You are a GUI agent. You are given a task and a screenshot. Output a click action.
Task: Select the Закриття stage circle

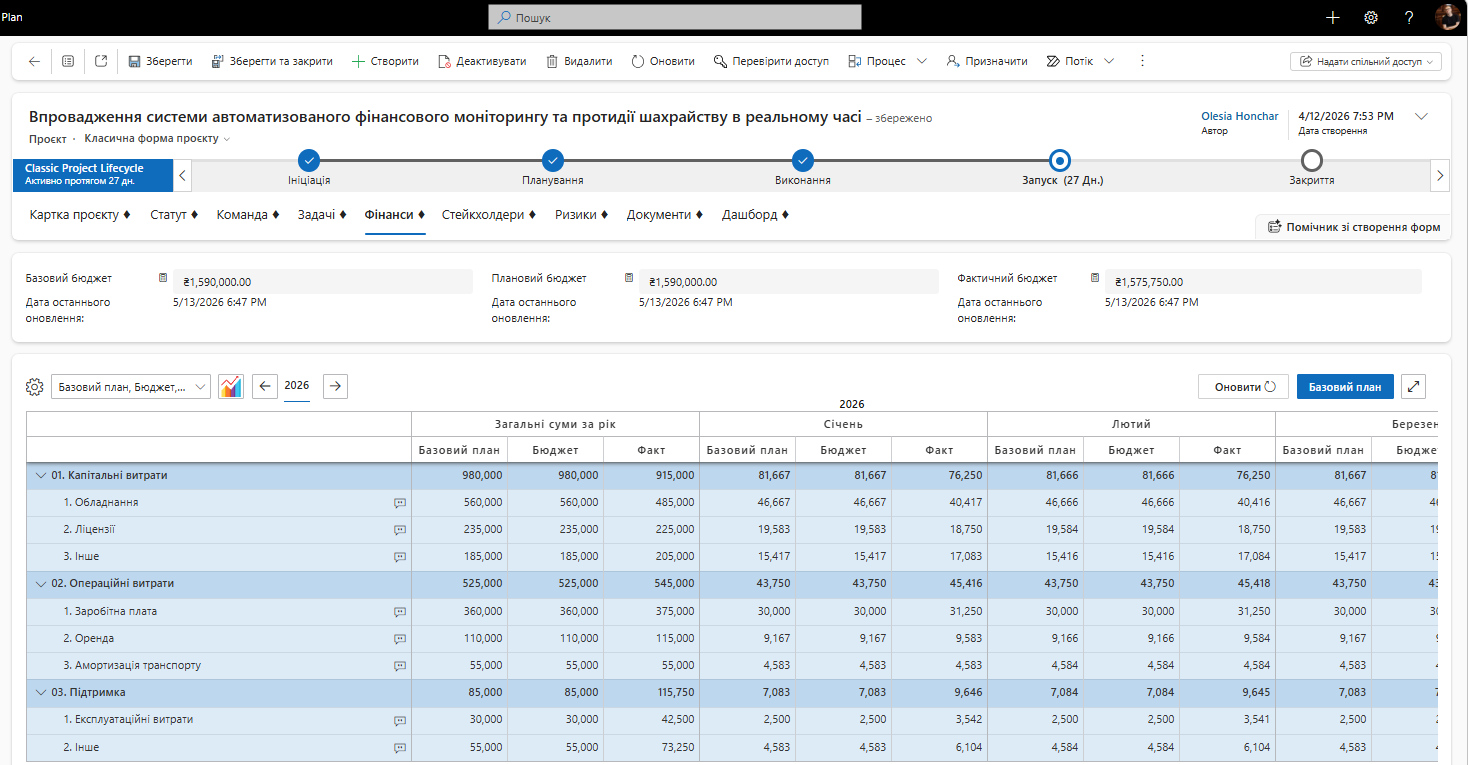pos(1311,160)
